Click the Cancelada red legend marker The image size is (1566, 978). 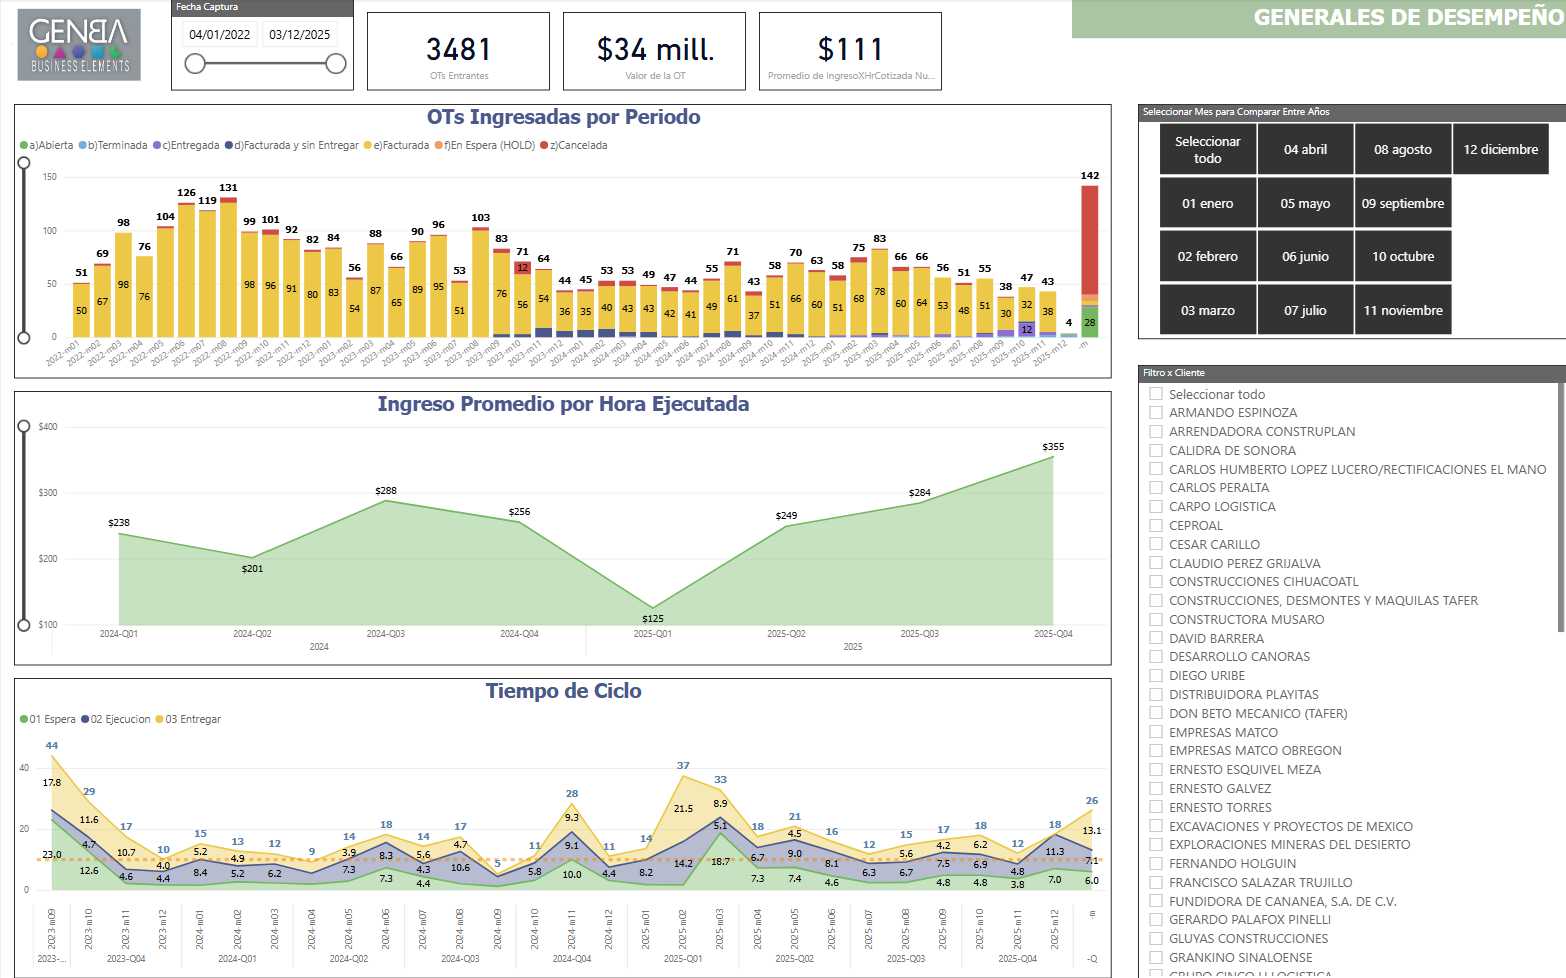click(544, 146)
